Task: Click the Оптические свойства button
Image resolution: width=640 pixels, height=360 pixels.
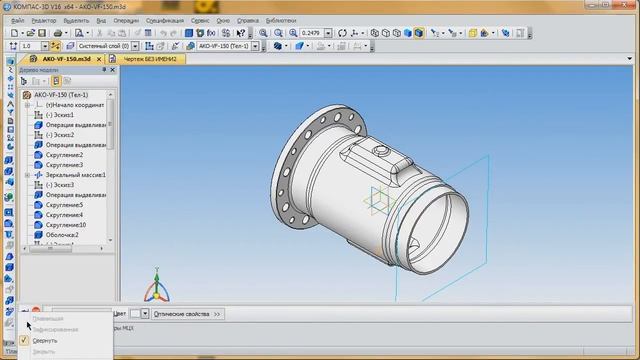Action: click(x=188, y=314)
